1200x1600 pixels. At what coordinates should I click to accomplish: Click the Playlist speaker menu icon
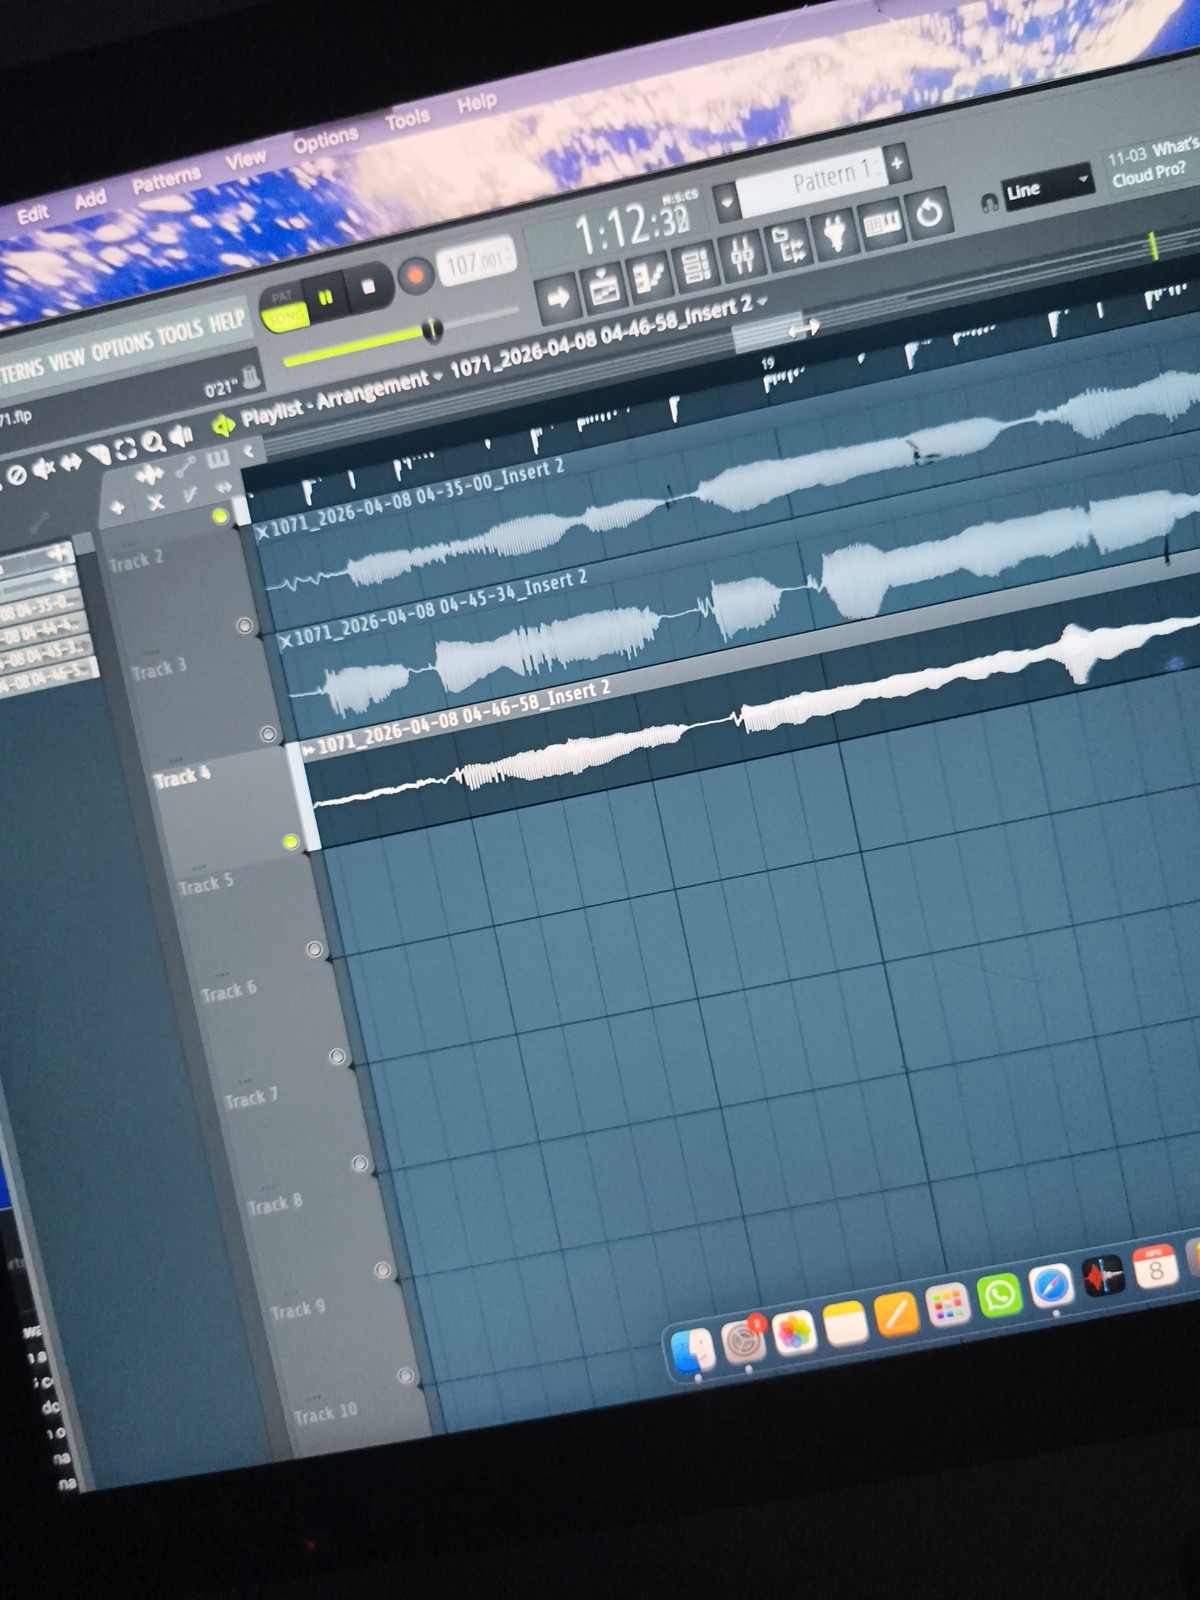click(224, 425)
